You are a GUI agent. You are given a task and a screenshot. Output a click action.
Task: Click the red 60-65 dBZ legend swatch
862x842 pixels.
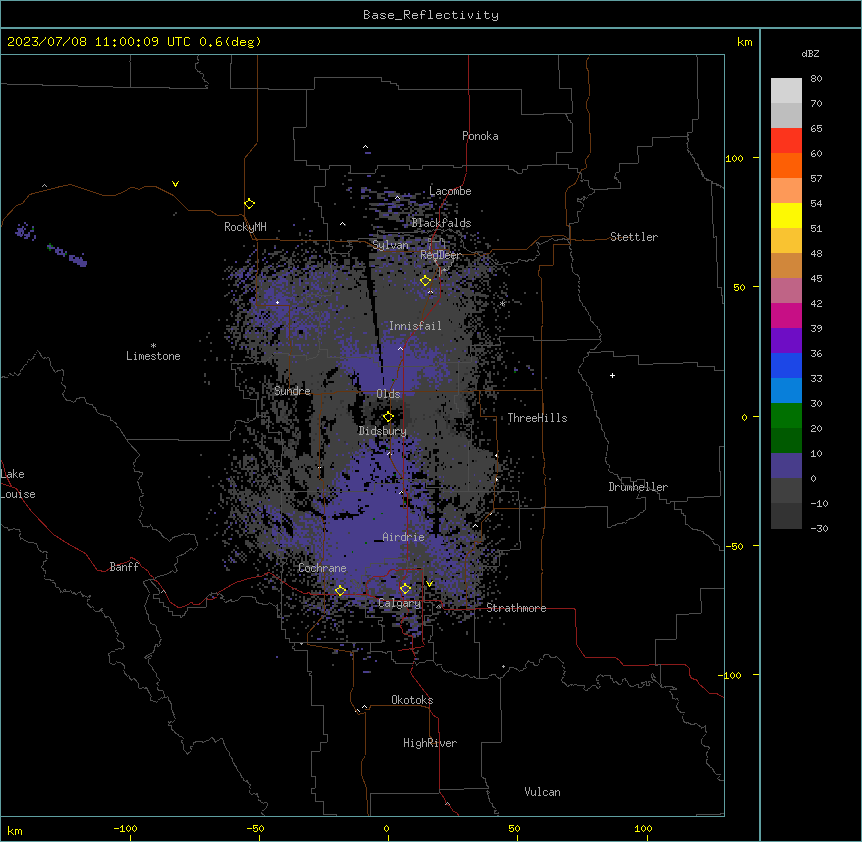(786, 141)
